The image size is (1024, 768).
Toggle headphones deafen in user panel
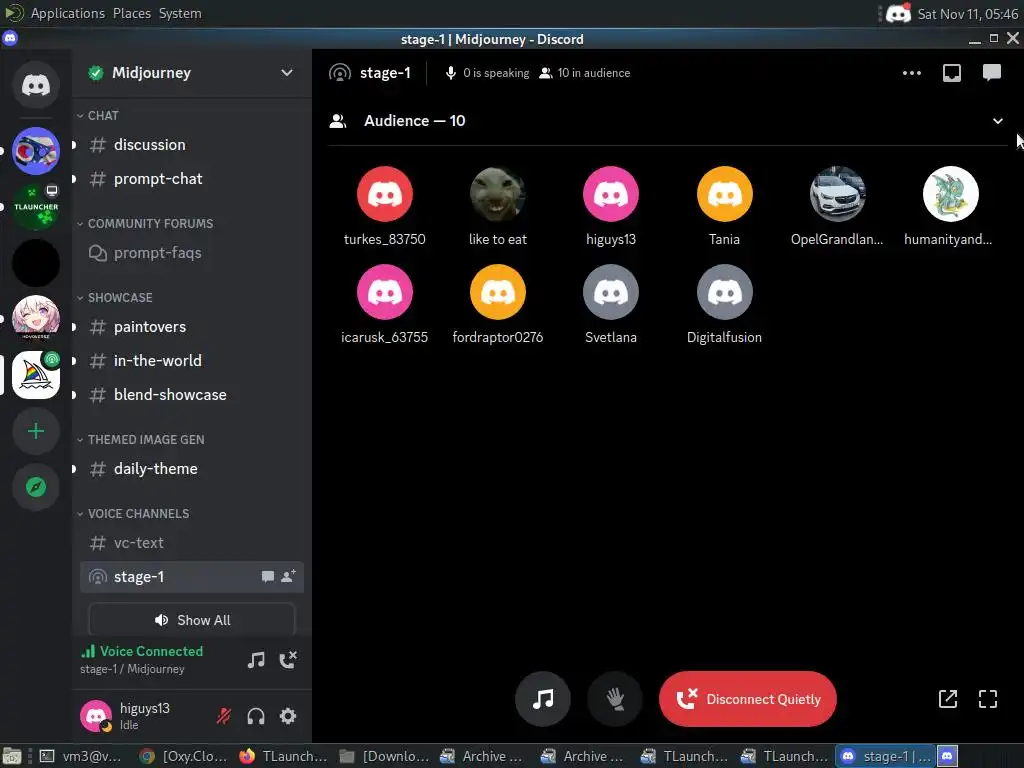click(x=256, y=716)
